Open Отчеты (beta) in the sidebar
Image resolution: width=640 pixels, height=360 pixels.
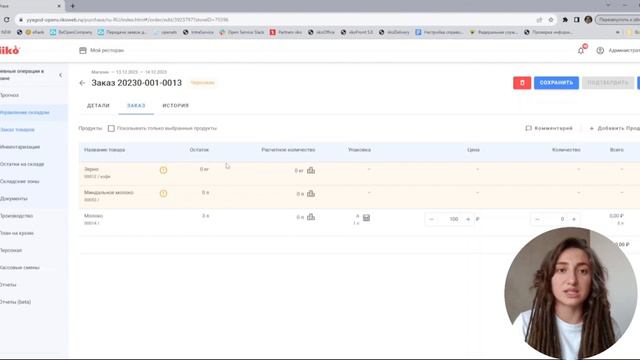[16, 302]
